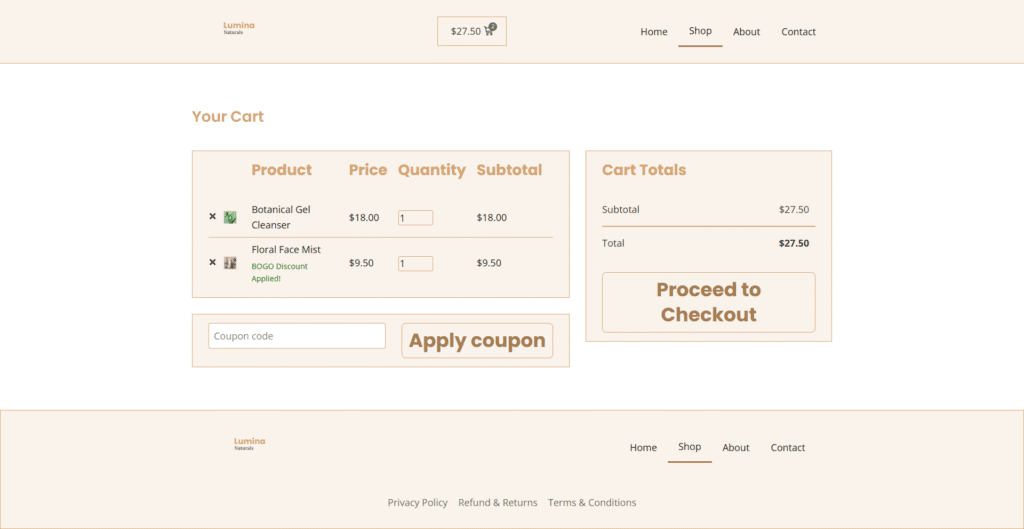Open Refund & Returns footer link

(x=498, y=503)
